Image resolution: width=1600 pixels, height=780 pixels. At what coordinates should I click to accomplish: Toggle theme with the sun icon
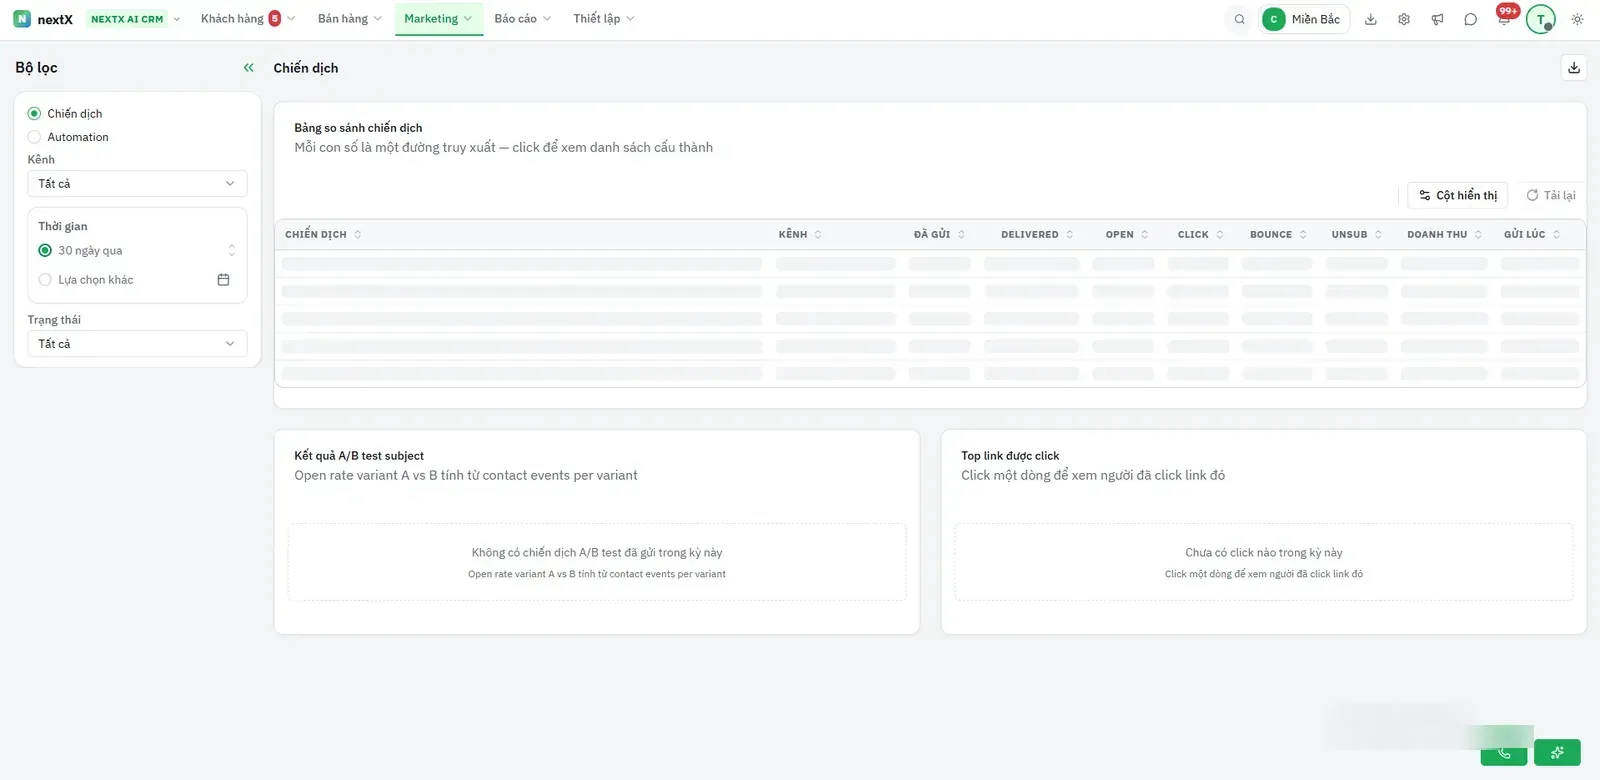[x=1577, y=19]
